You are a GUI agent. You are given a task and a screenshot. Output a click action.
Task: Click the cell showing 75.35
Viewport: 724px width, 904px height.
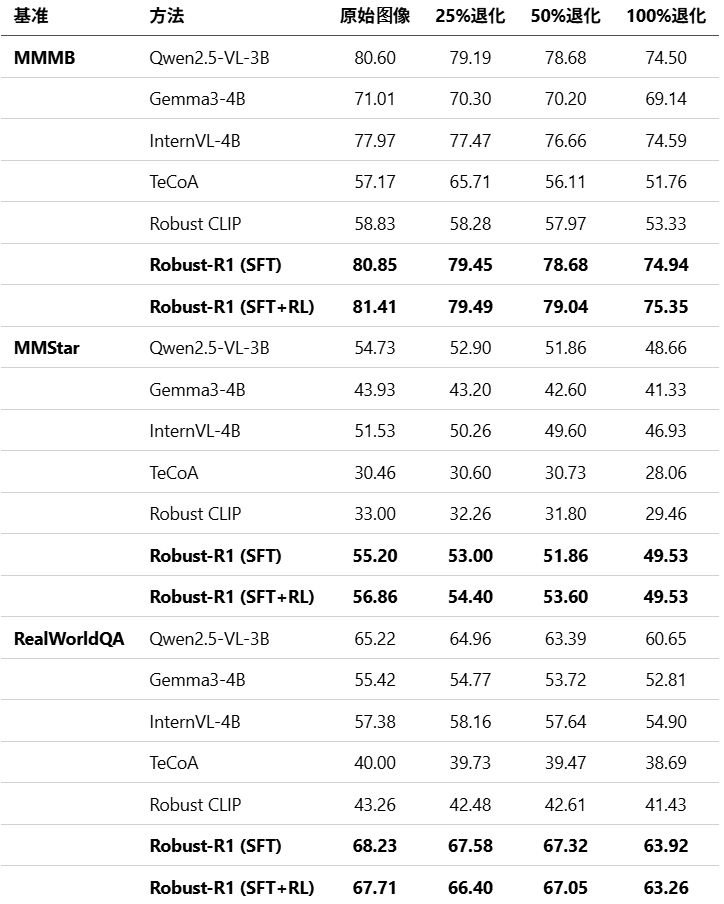666,307
